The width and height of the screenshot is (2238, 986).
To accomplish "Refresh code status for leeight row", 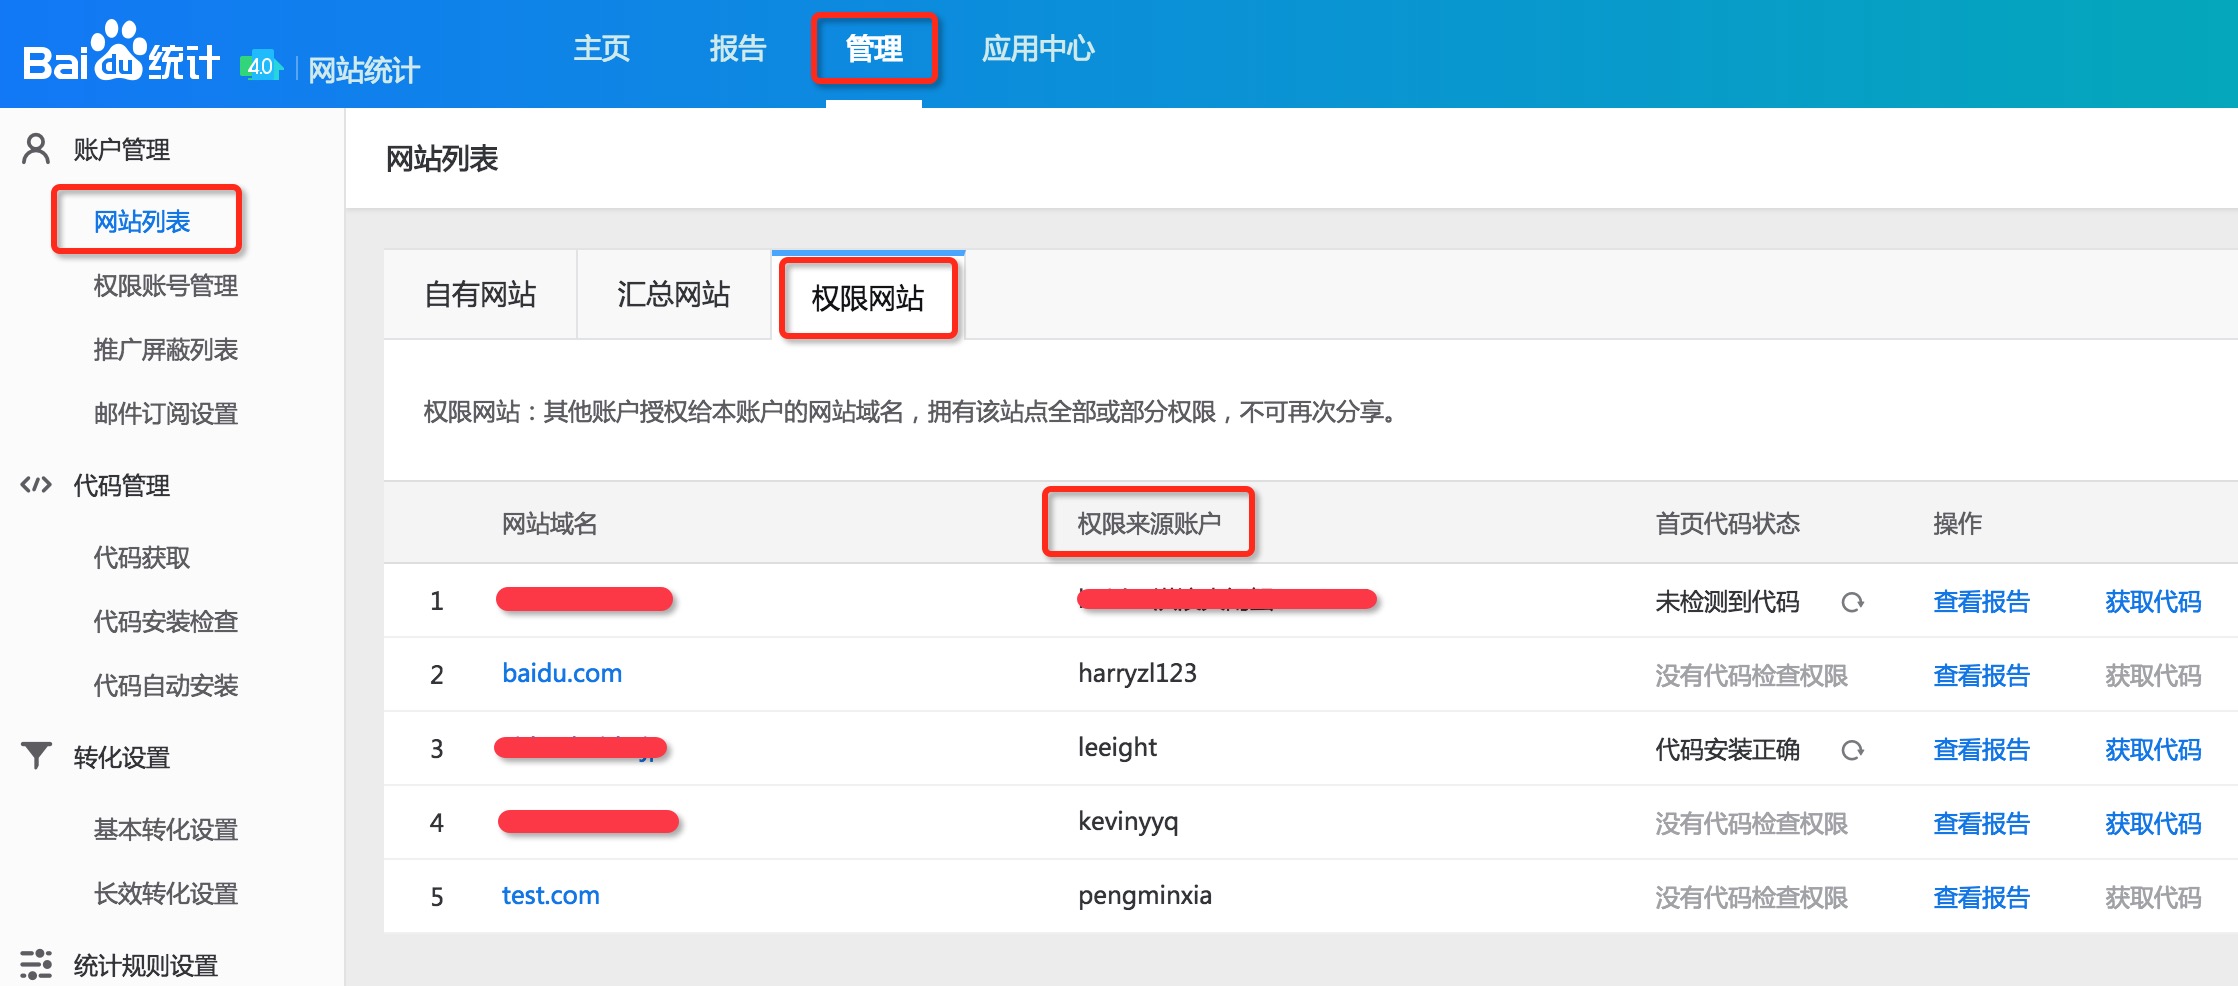I will tap(1852, 750).
